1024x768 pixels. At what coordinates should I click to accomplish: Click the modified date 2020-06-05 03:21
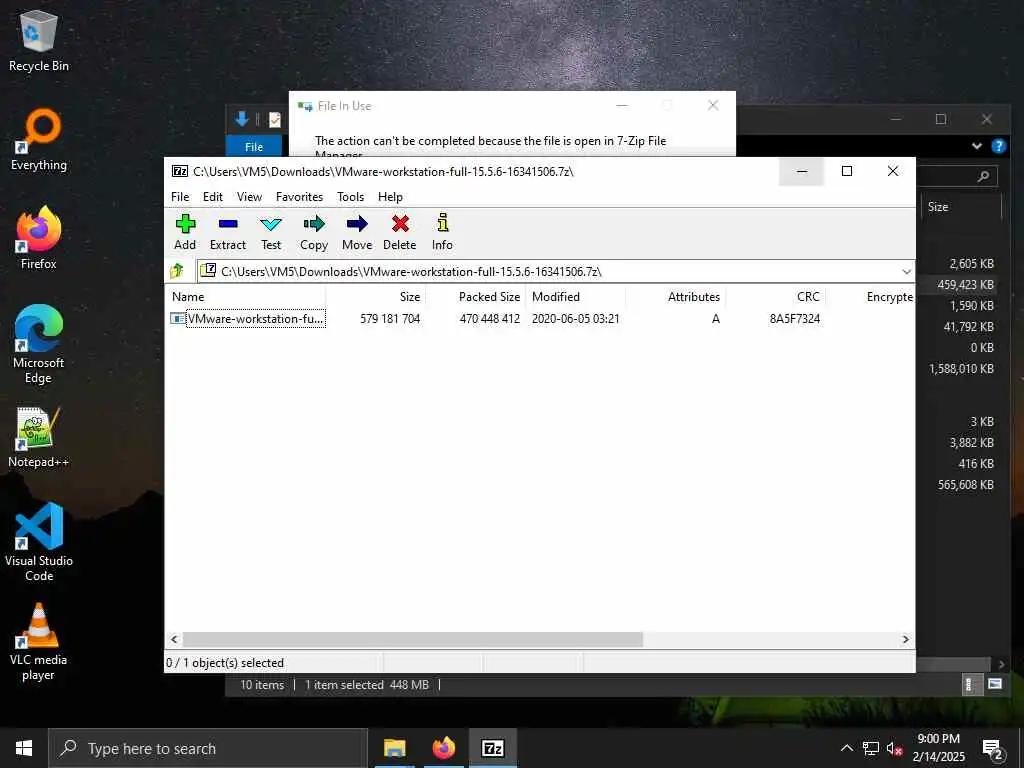pos(575,319)
